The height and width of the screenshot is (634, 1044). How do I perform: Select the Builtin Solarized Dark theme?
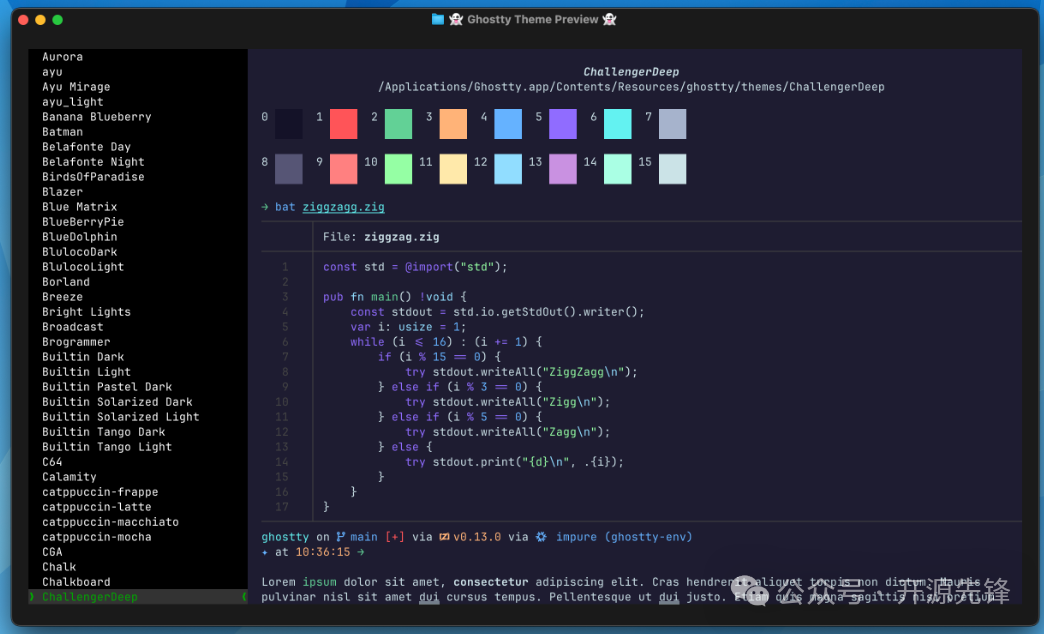[x=117, y=402]
